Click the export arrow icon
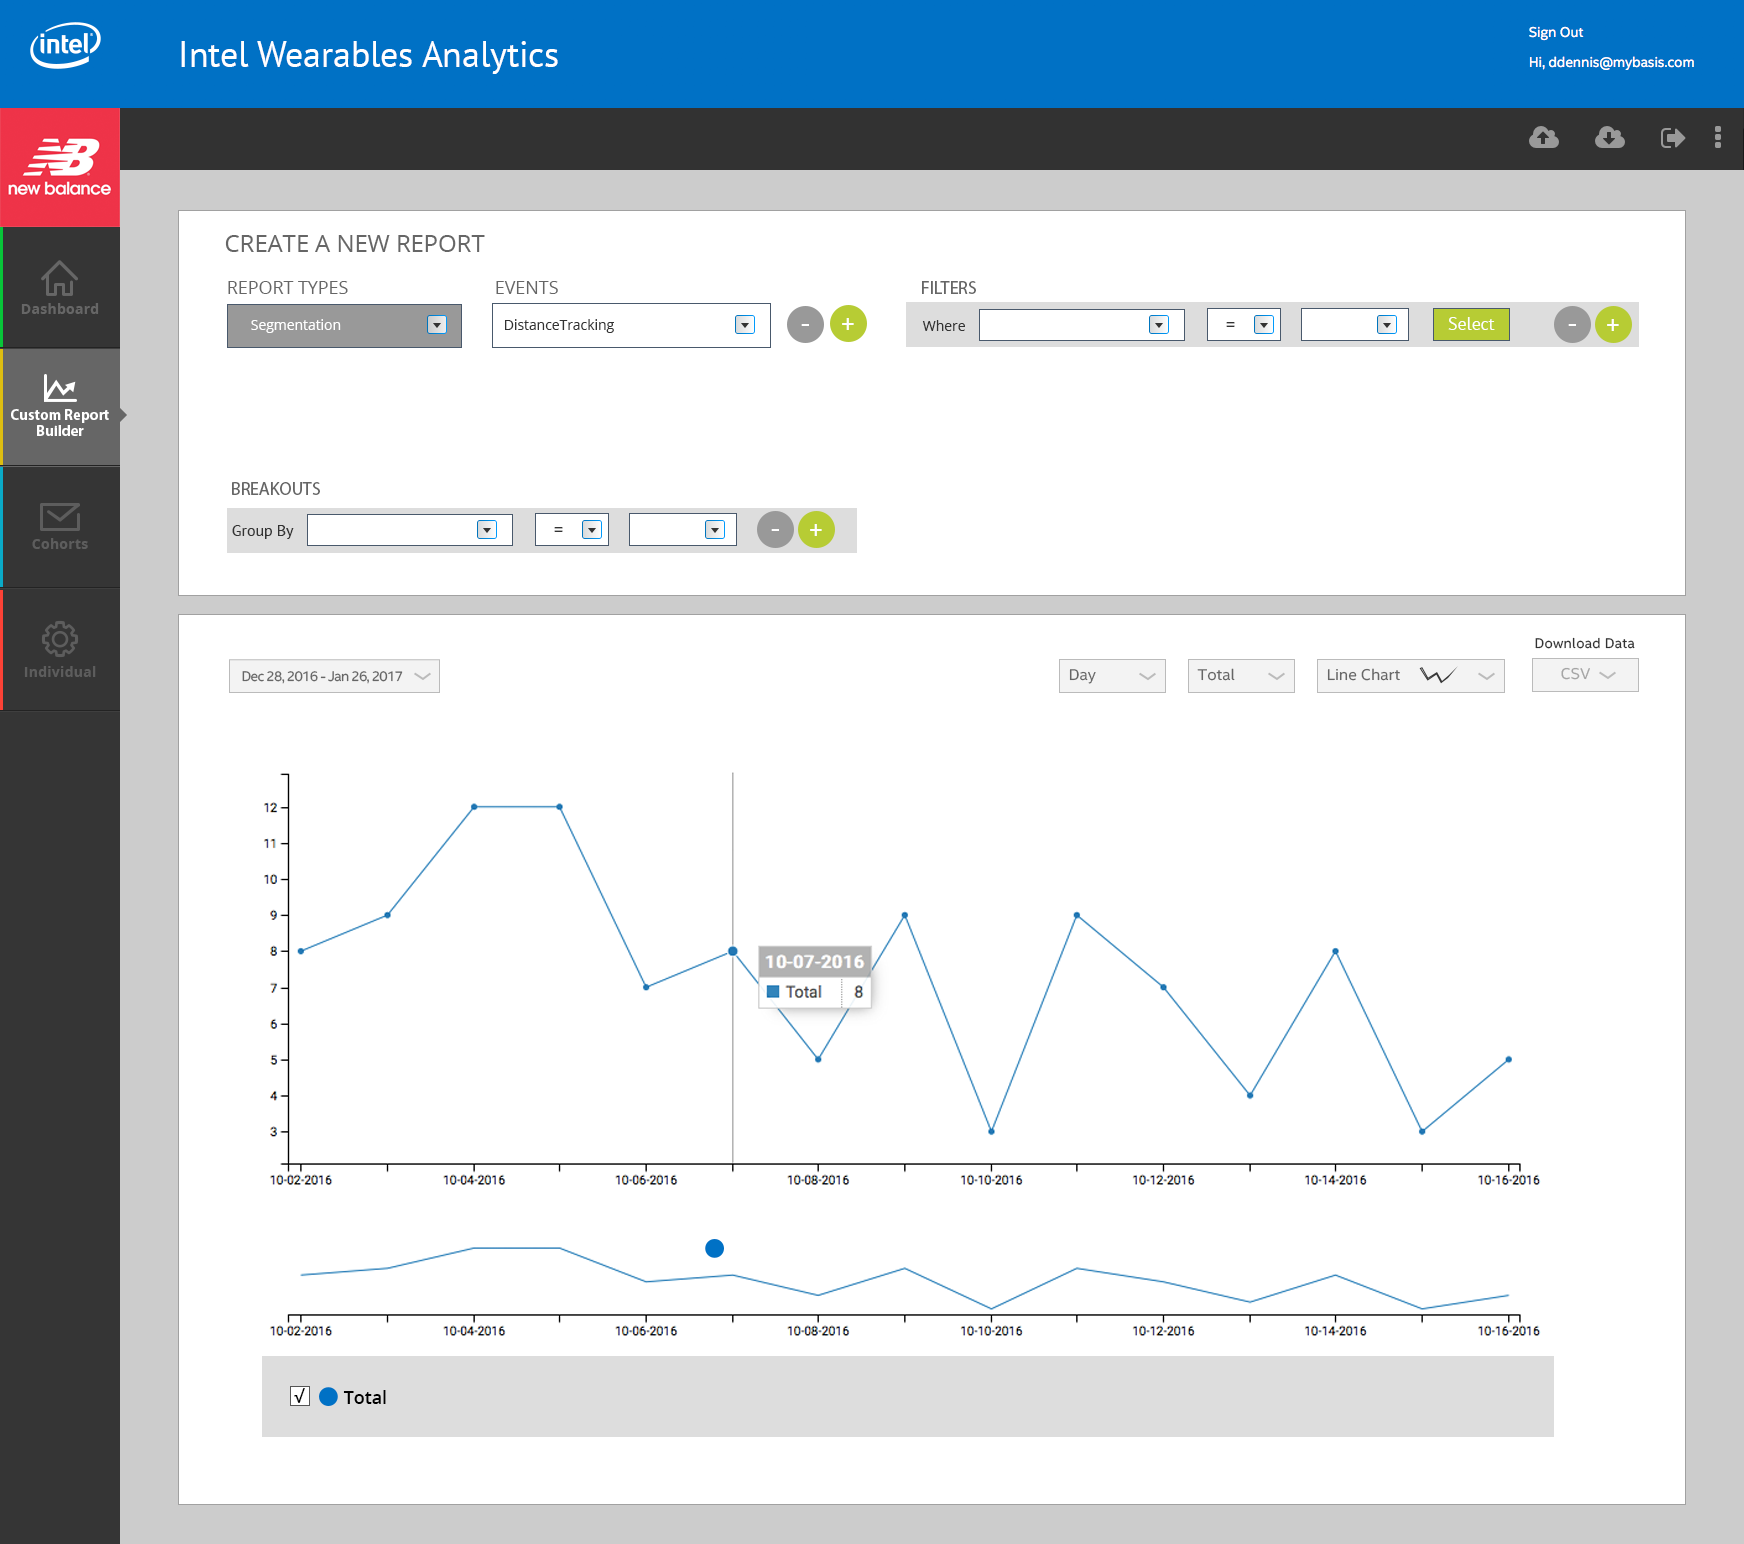Screen dimensions: 1744x1544 click(x=1673, y=137)
